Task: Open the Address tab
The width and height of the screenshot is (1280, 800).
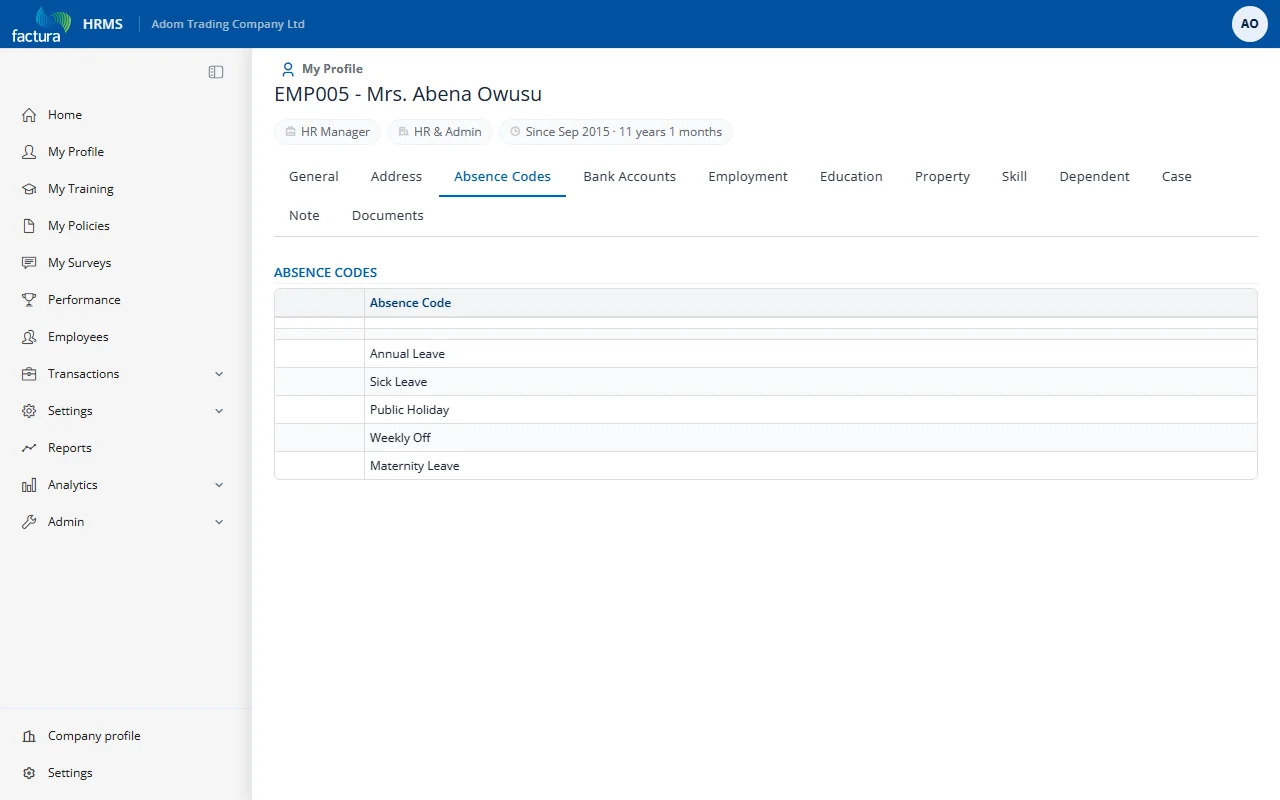Action: [x=396, y=177]
